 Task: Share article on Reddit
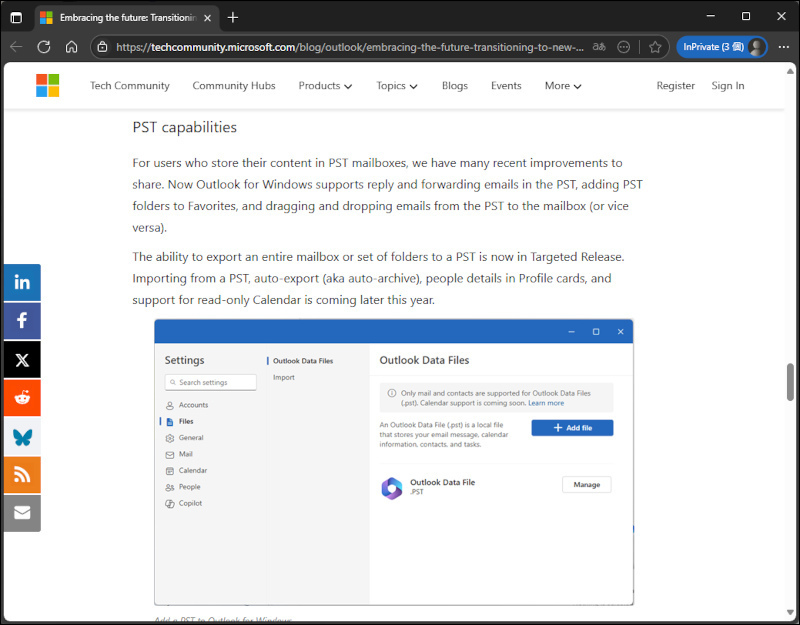[x=22, y=398]
